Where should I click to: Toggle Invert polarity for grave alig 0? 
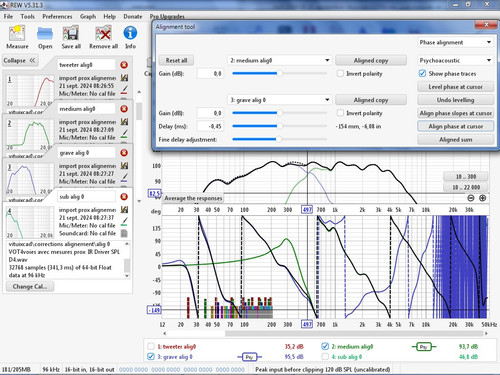pyautogui.click(x=340, y=113)
